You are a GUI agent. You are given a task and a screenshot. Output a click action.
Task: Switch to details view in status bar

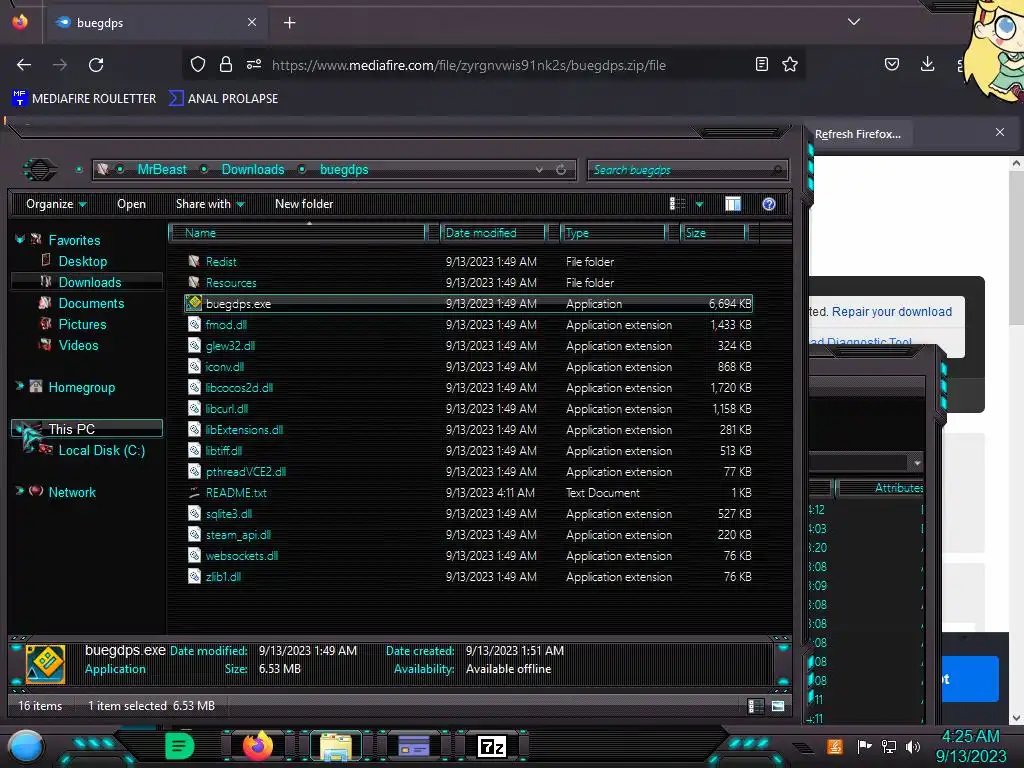756,706
